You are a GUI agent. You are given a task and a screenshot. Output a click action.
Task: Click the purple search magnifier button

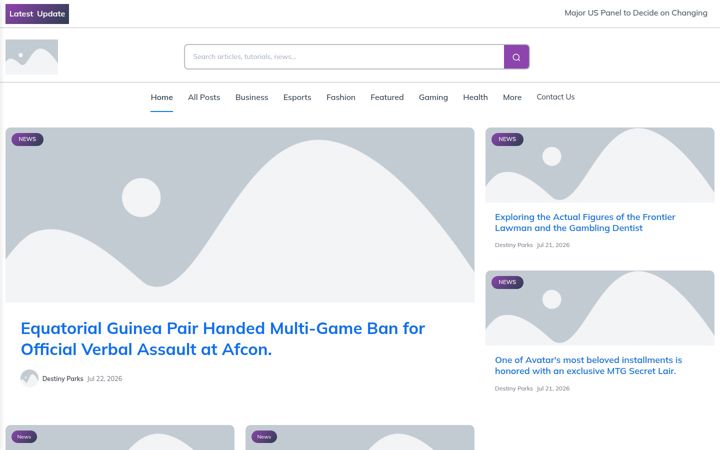click(x=516, y=57)
